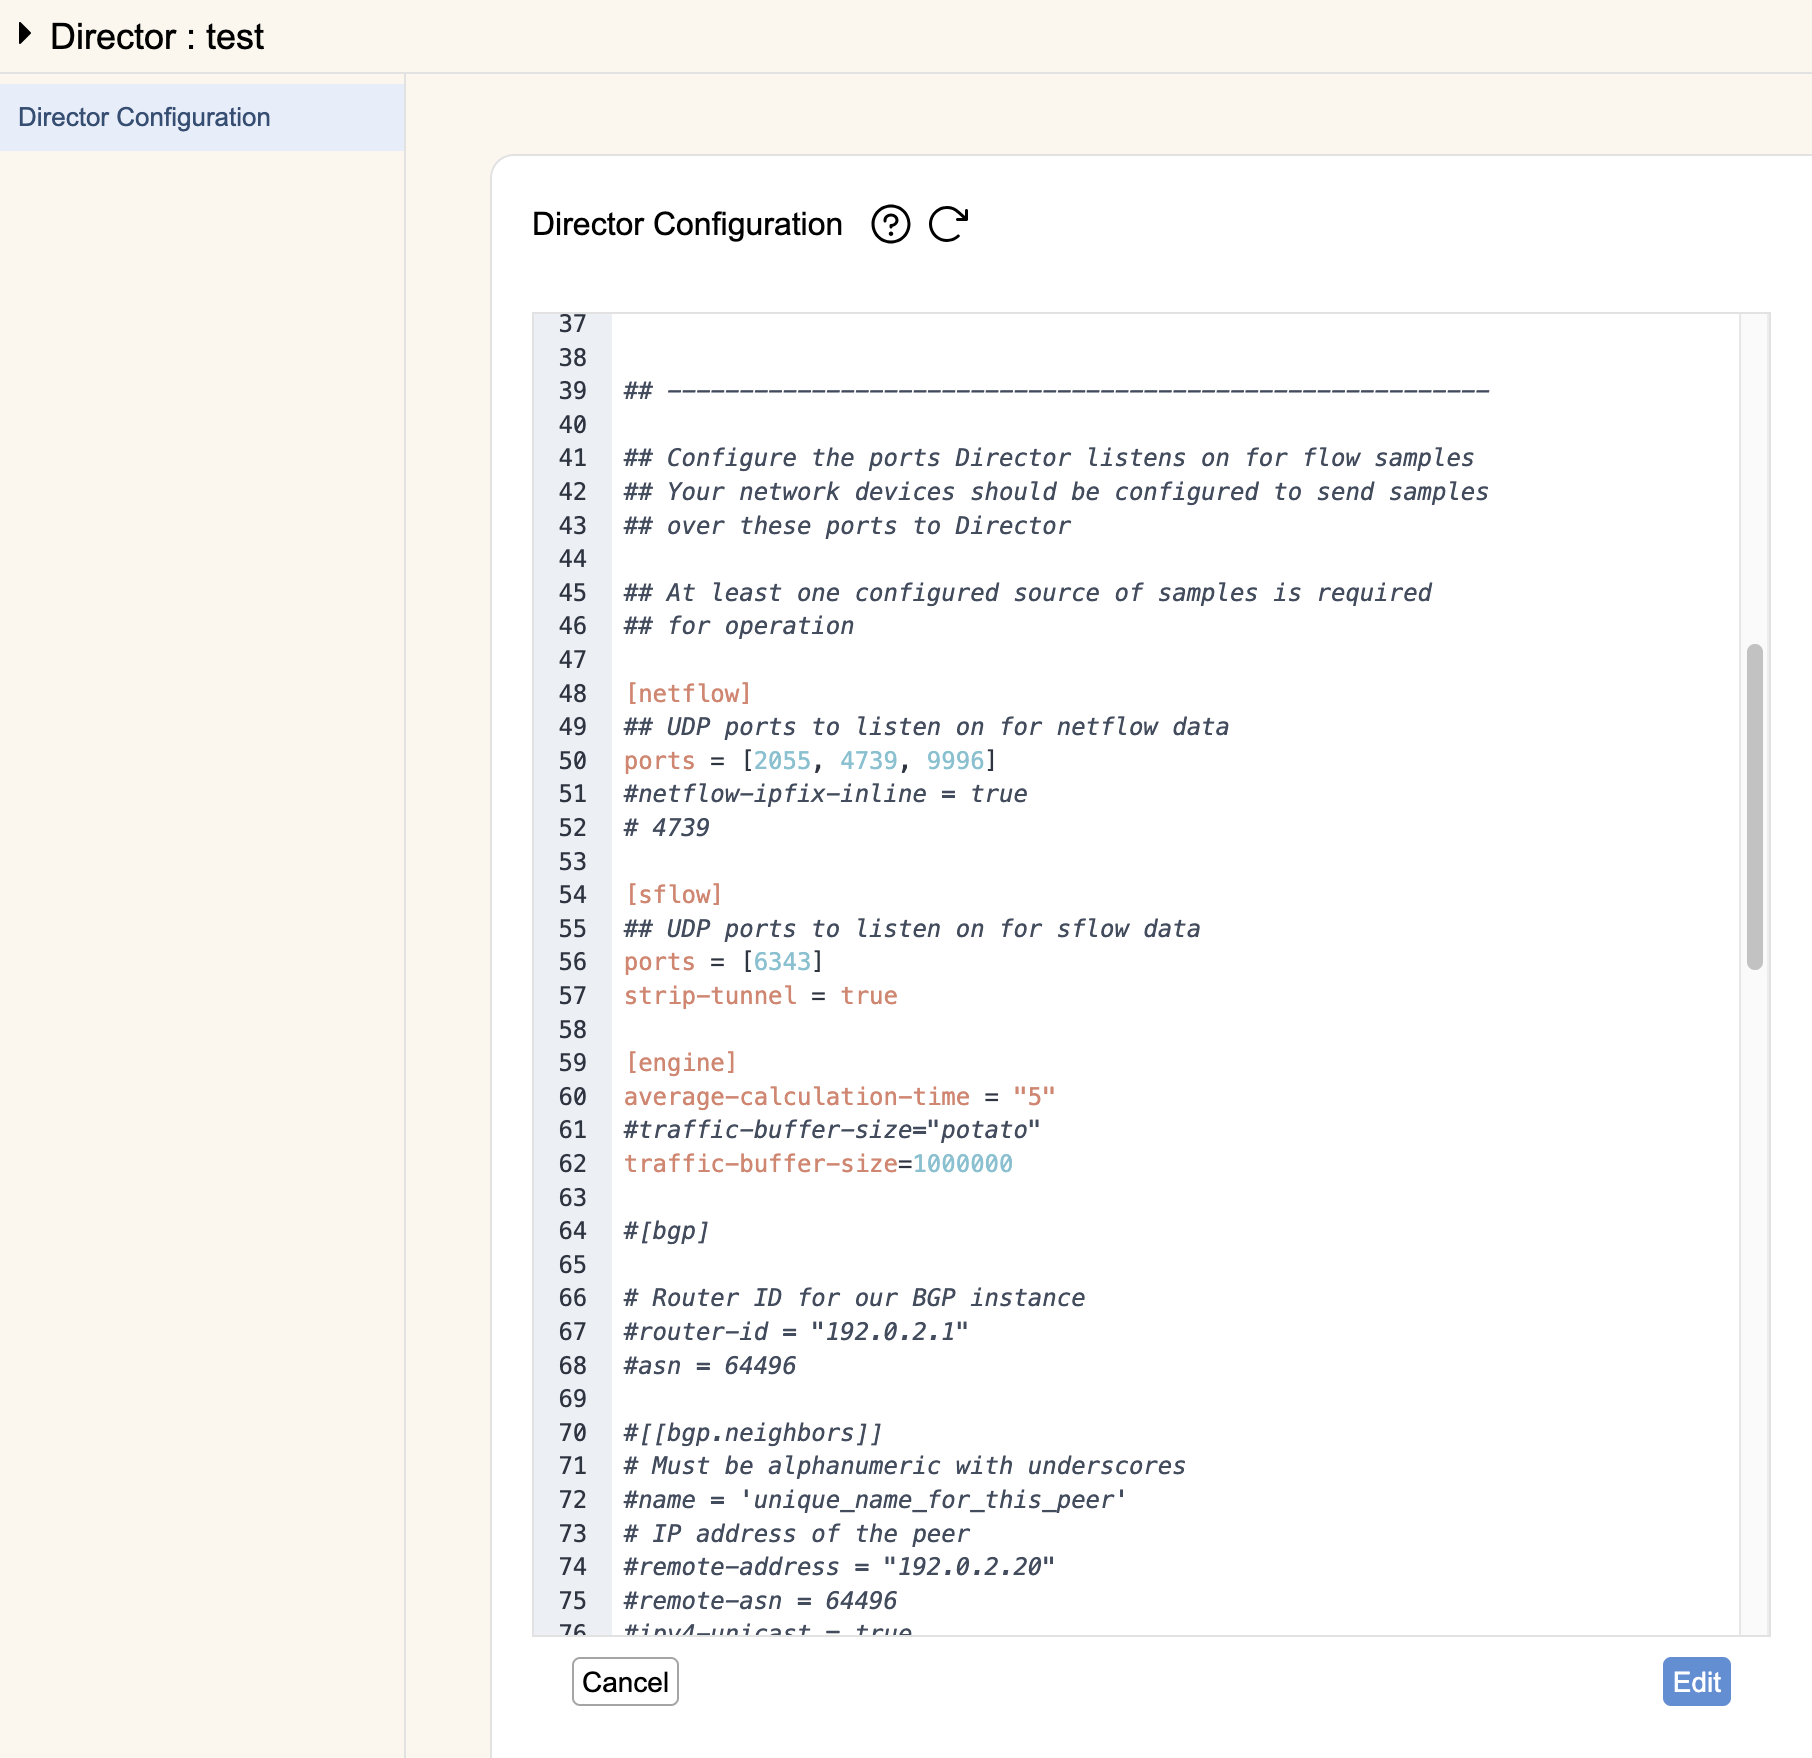This screenshot has width=1812, height=1758.
Task: Click line number 48 in the gutter
Action: (573, 693)
